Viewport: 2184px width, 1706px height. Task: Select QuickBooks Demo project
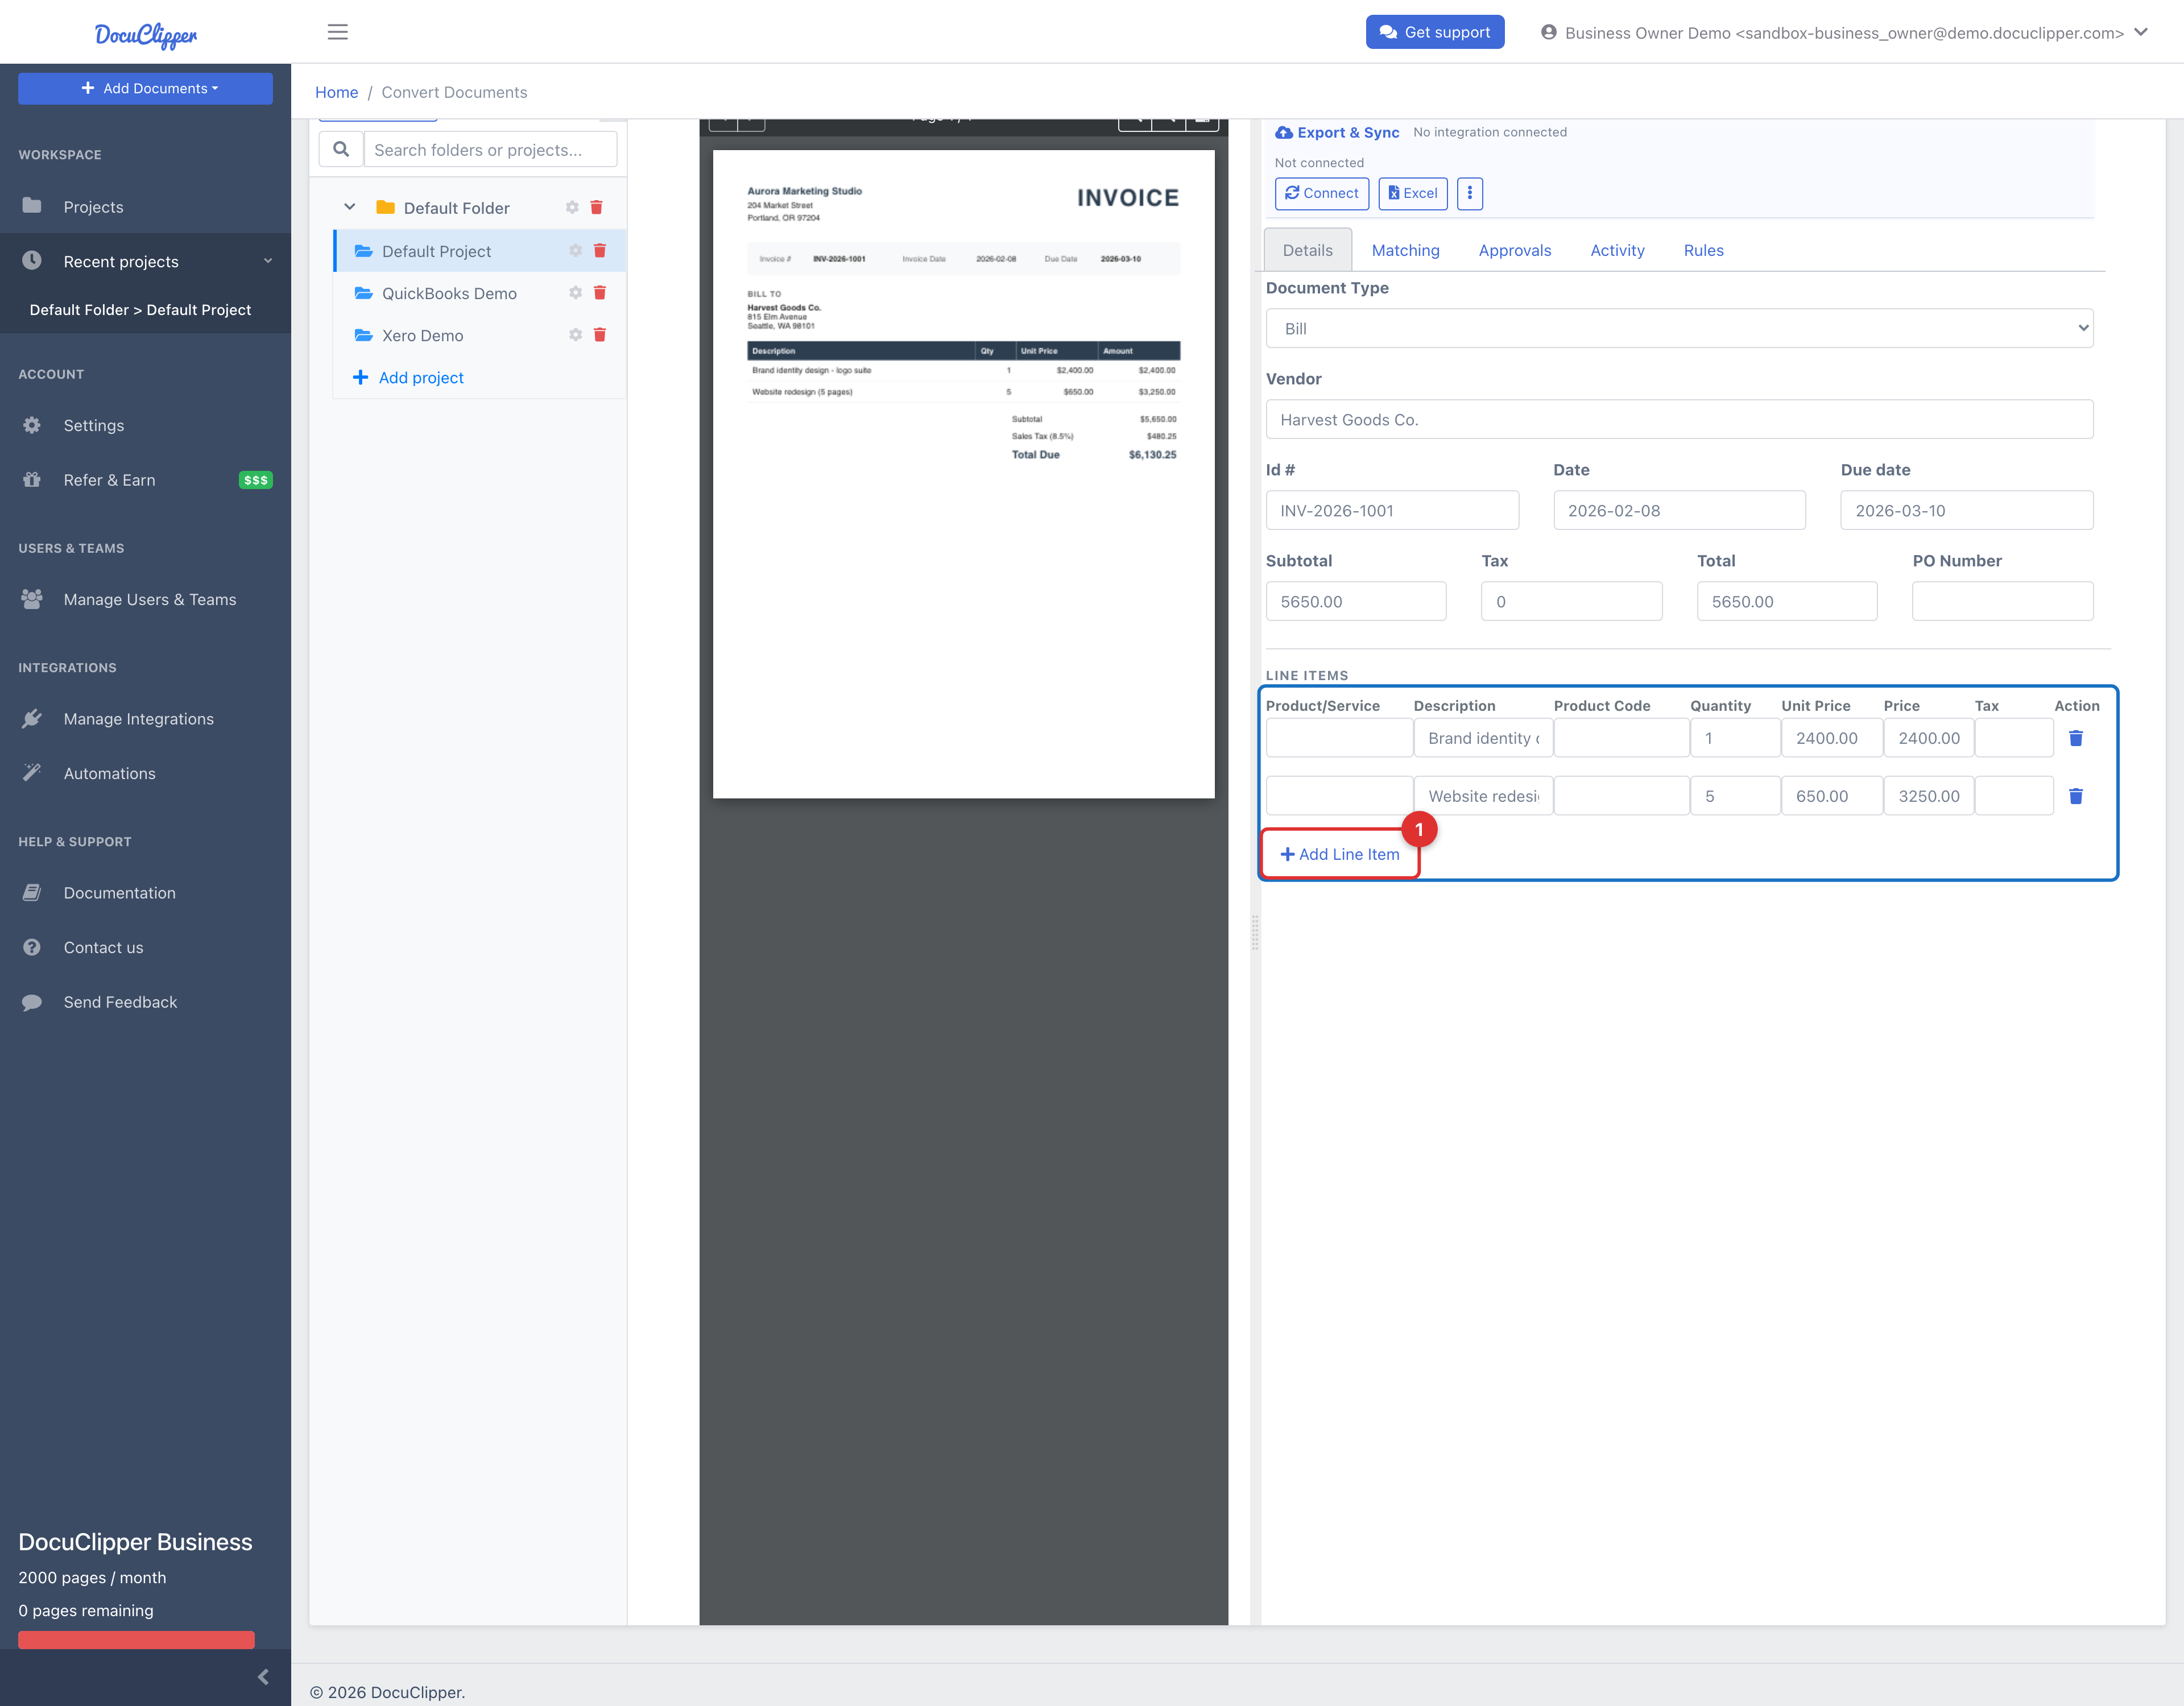(x=449, y=293)
